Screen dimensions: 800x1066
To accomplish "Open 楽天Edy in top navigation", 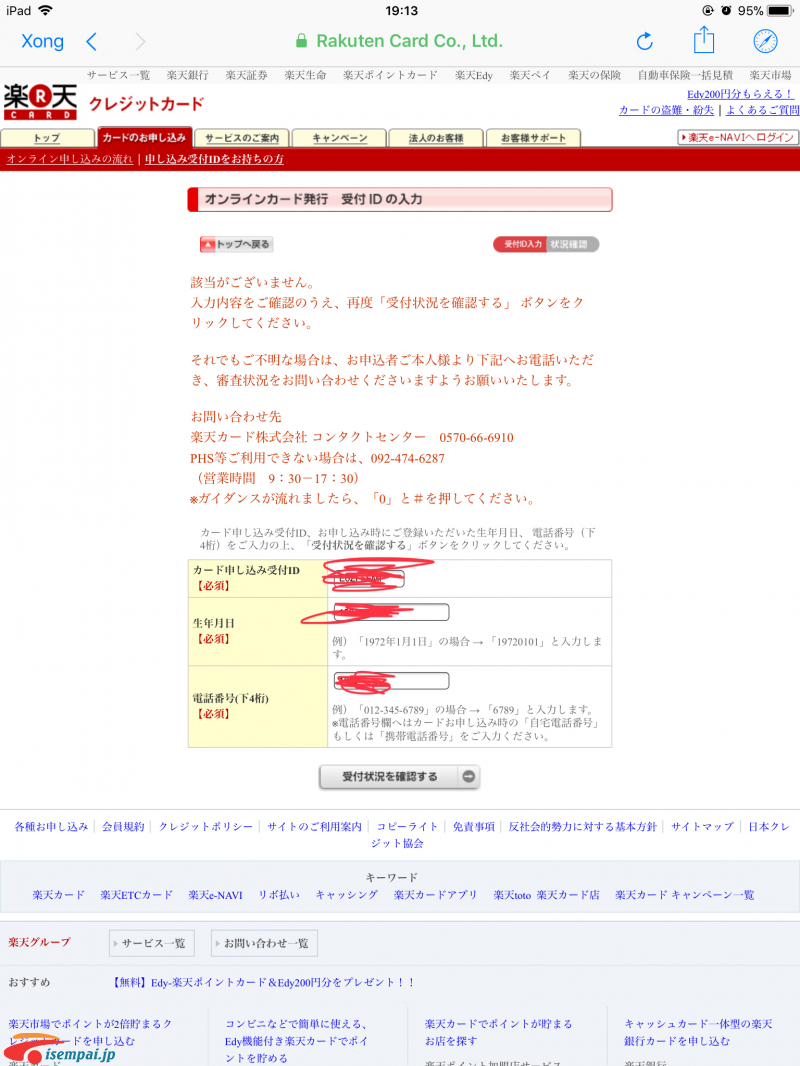I will pyautogui.click(x=474, y=75).
